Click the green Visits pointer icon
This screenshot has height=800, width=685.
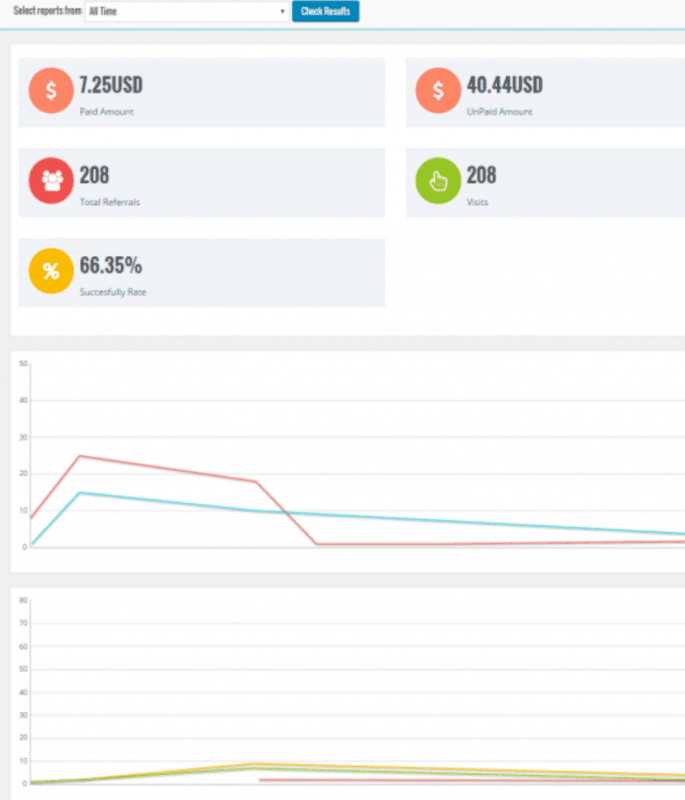[438, 181]
